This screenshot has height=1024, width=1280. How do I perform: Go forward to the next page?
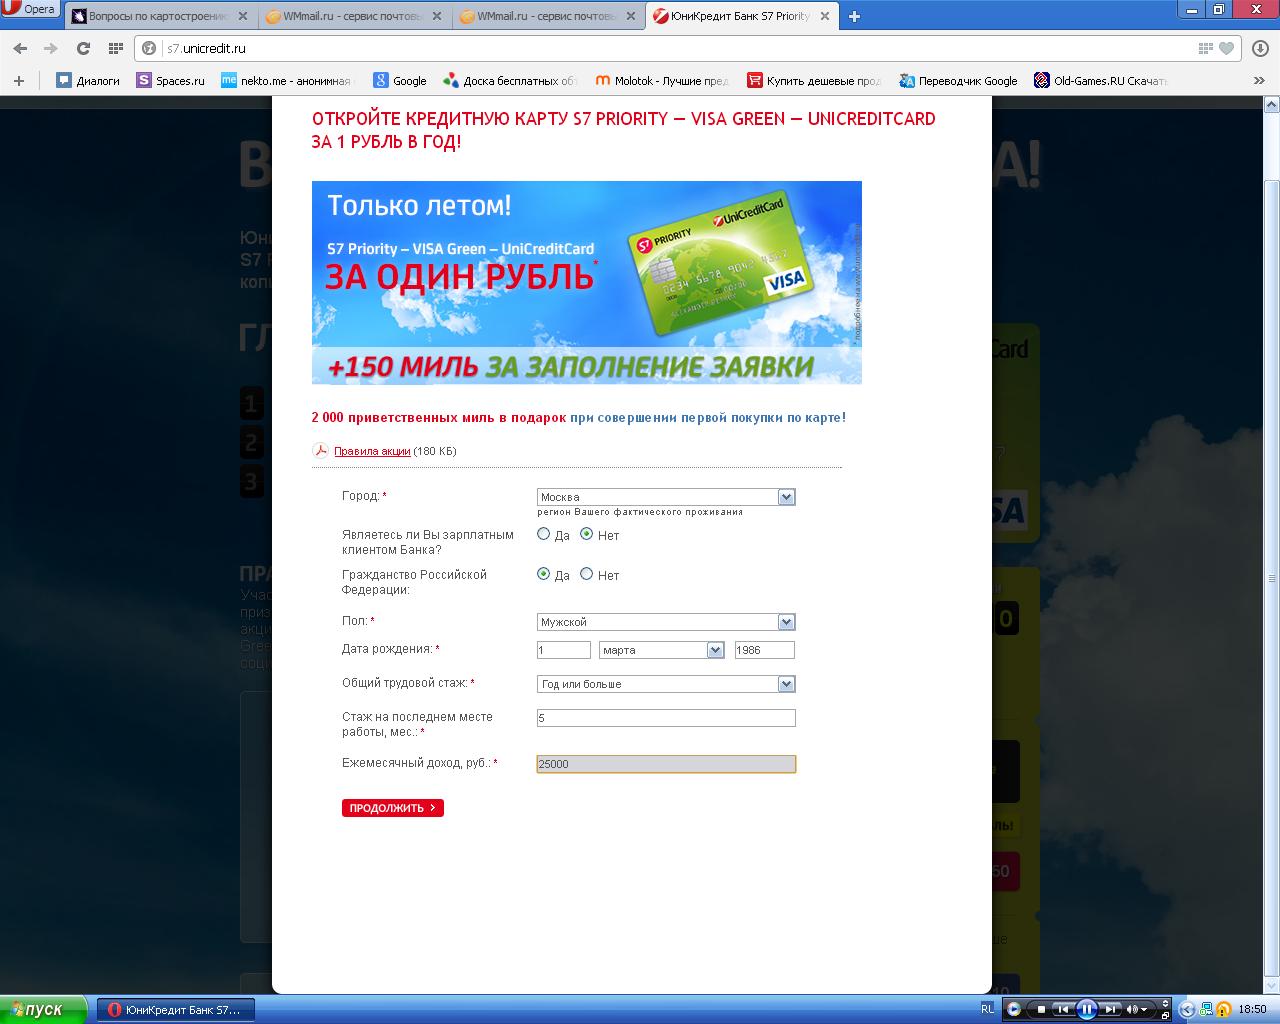pos(51,48)
